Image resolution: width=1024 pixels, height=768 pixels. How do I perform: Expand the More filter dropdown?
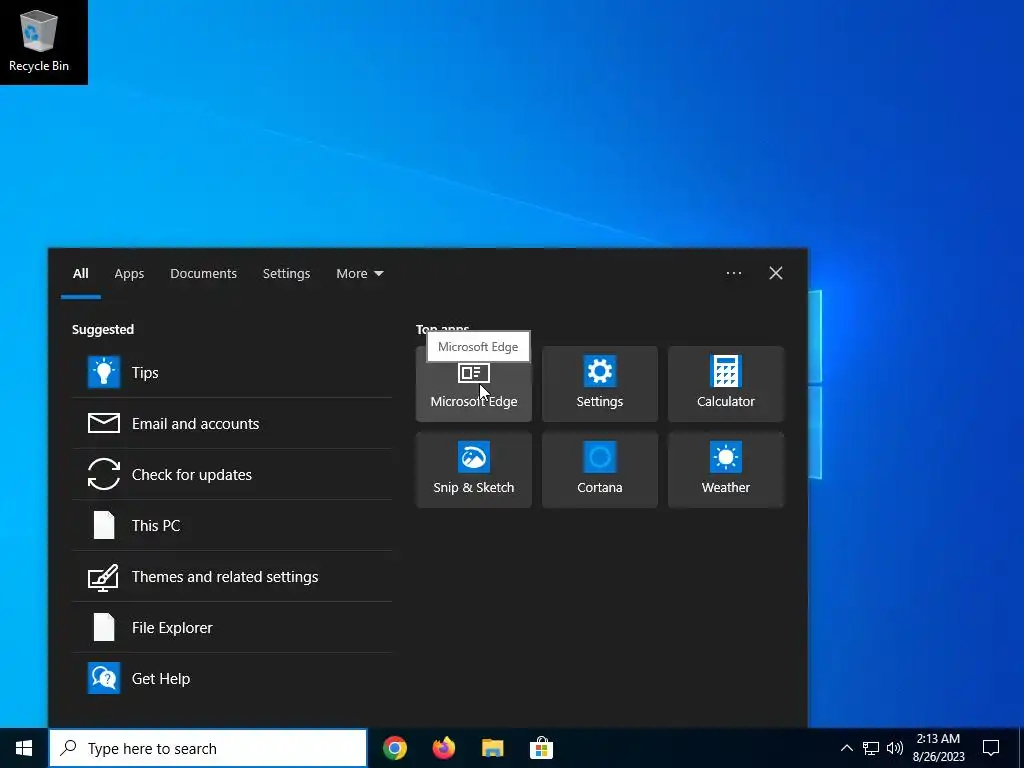click(360, 274)
